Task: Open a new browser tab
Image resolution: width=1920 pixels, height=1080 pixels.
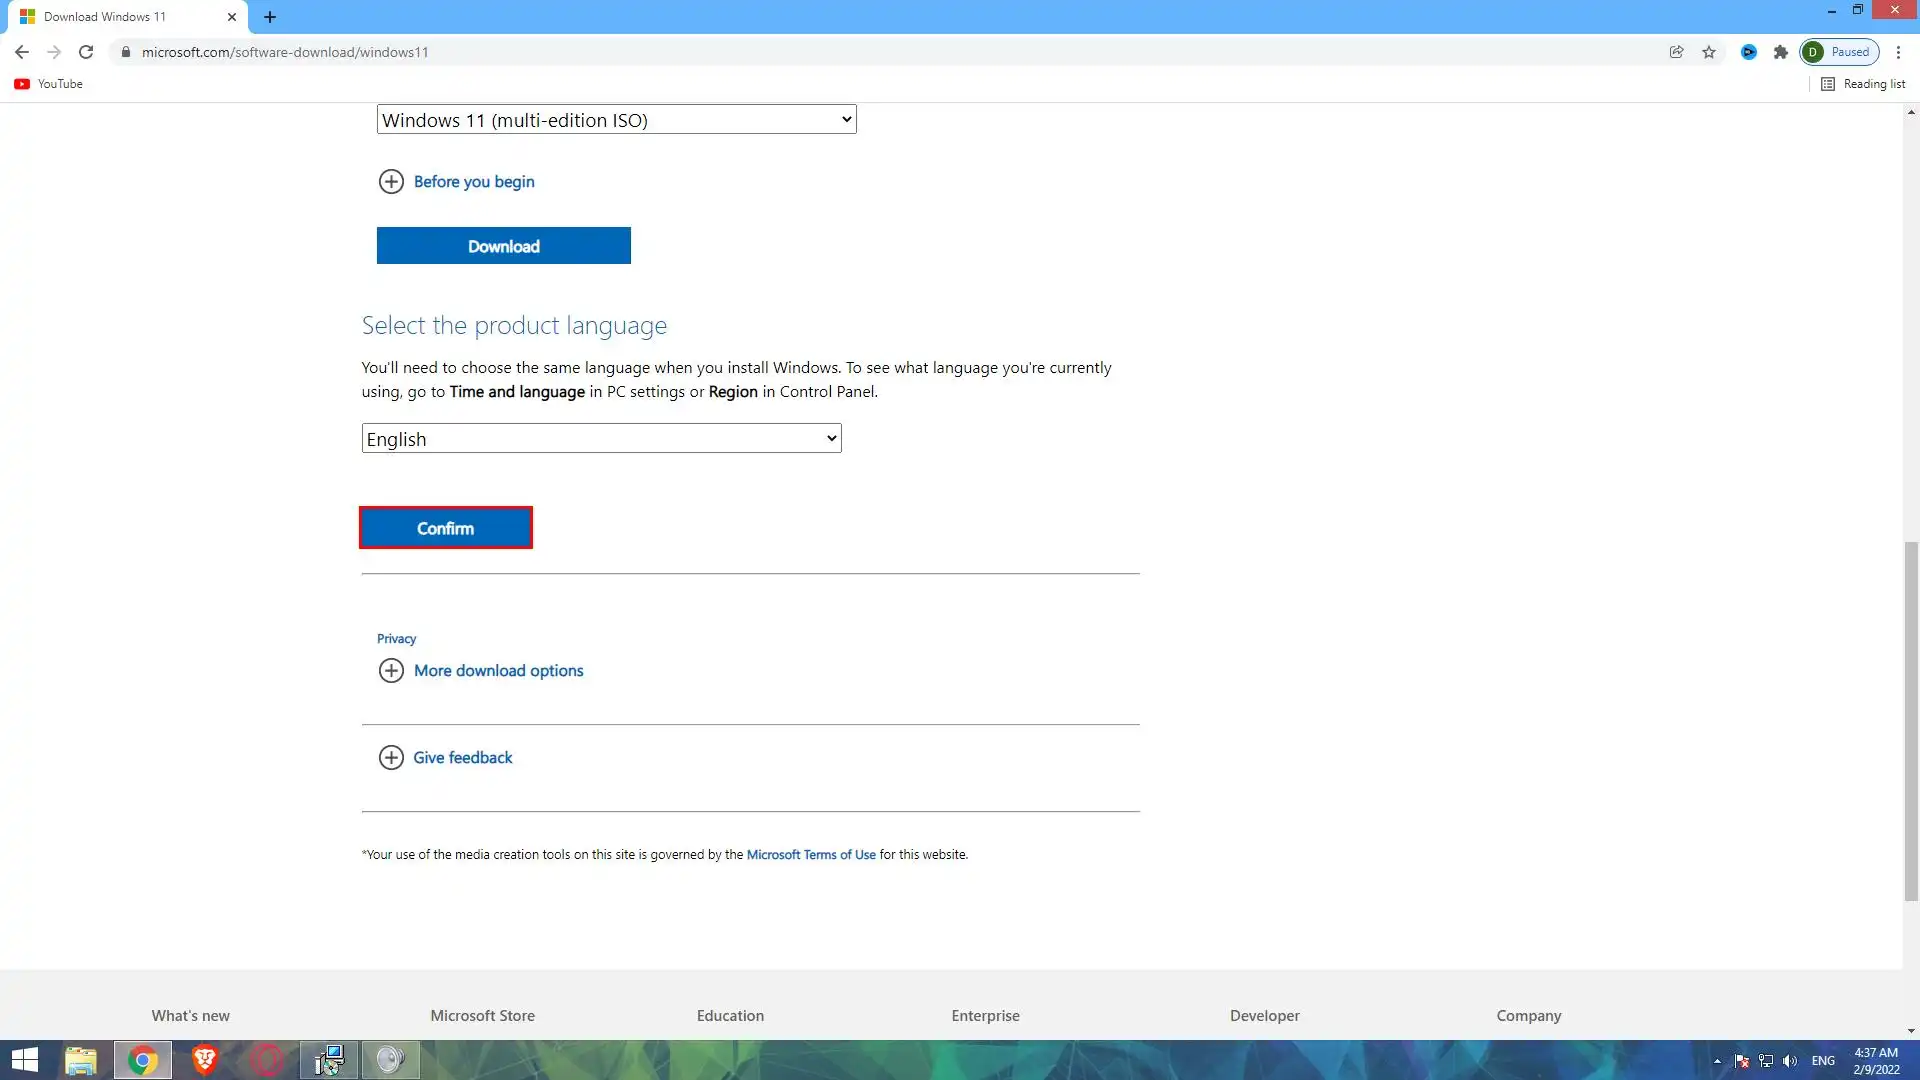Action: (x=270, y=17)
